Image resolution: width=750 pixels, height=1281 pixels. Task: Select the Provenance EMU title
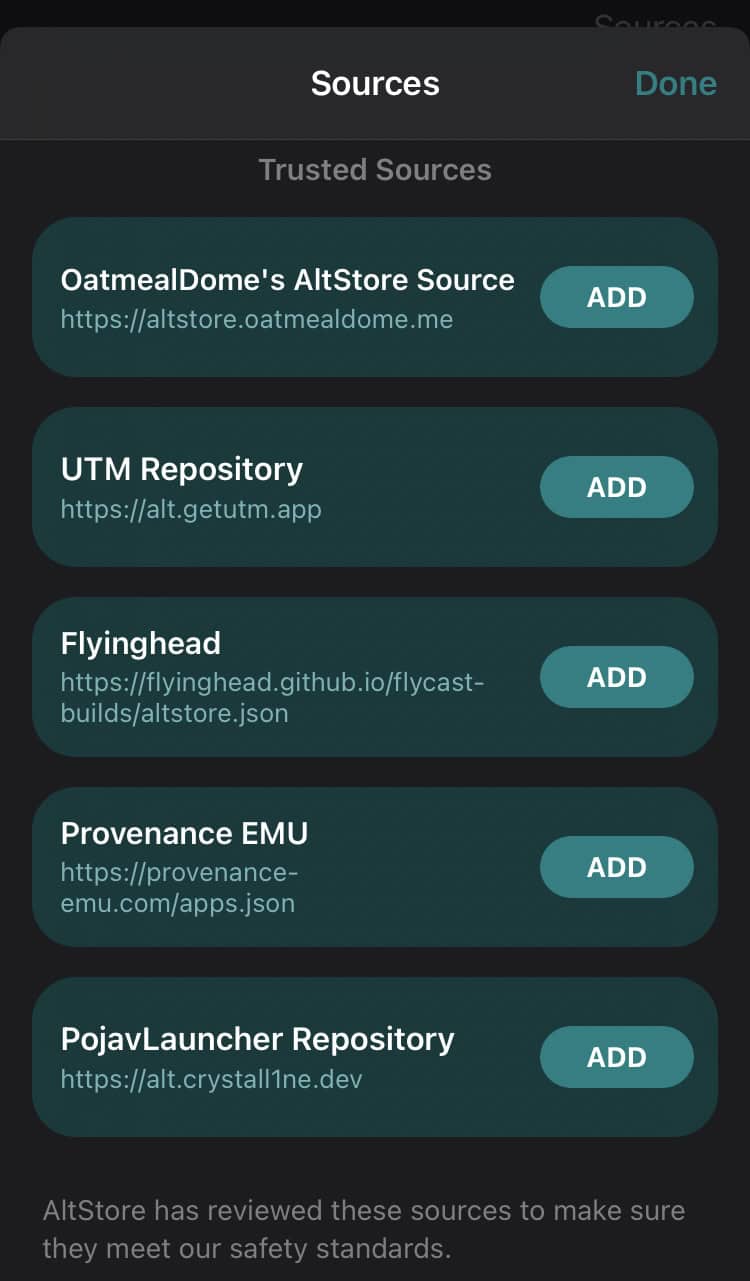point(184,833)
